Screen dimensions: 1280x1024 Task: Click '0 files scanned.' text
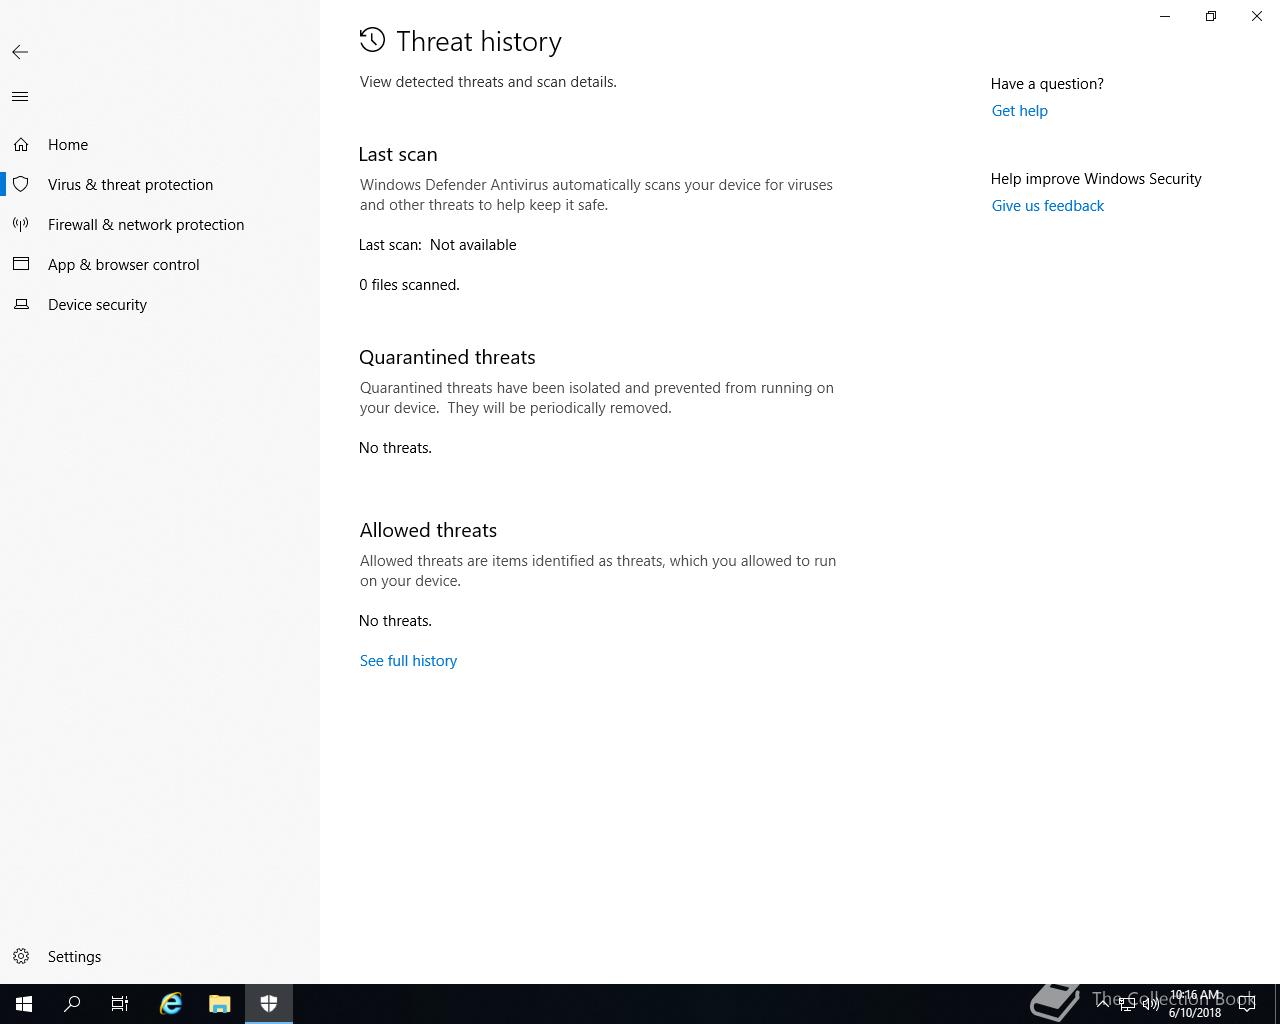pyautogui.click(x=410, y=285)
